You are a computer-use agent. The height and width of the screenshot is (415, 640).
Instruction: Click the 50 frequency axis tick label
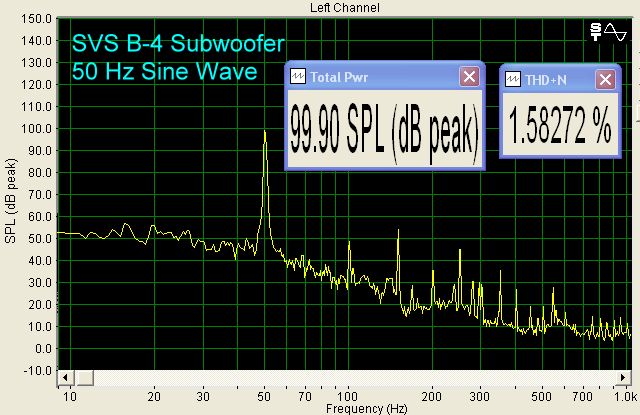point(264,397)
